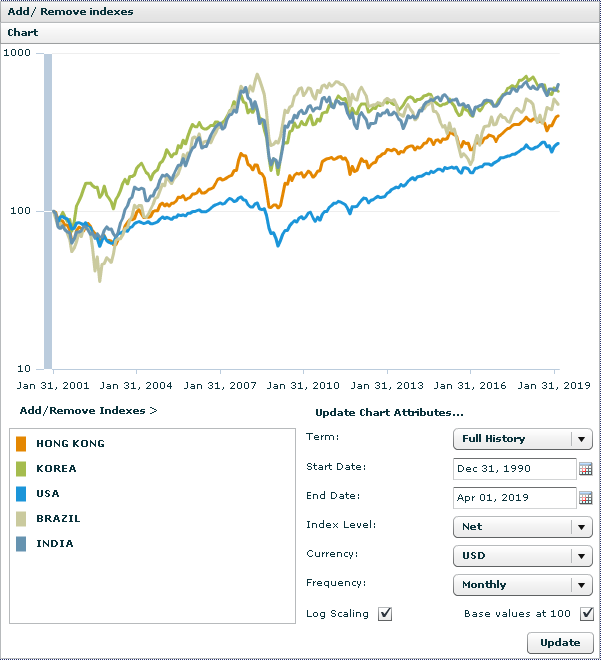
Task: Uncheck the Base values at 100 checkbox
Action: click(x=586, y=614)
